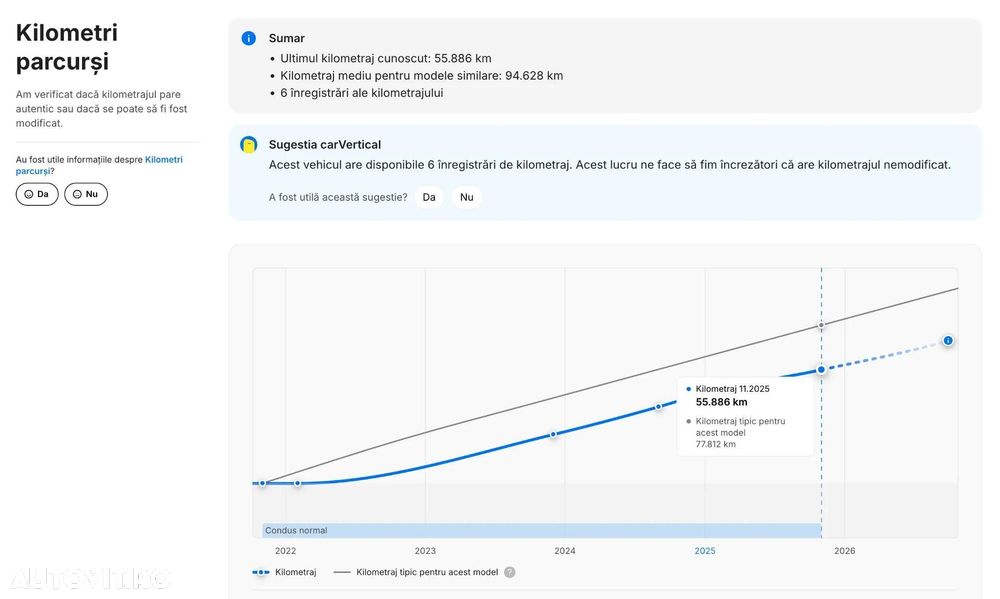Click the 2025 axis label
Screen dimensions: 1000x599
coord(705,551)
